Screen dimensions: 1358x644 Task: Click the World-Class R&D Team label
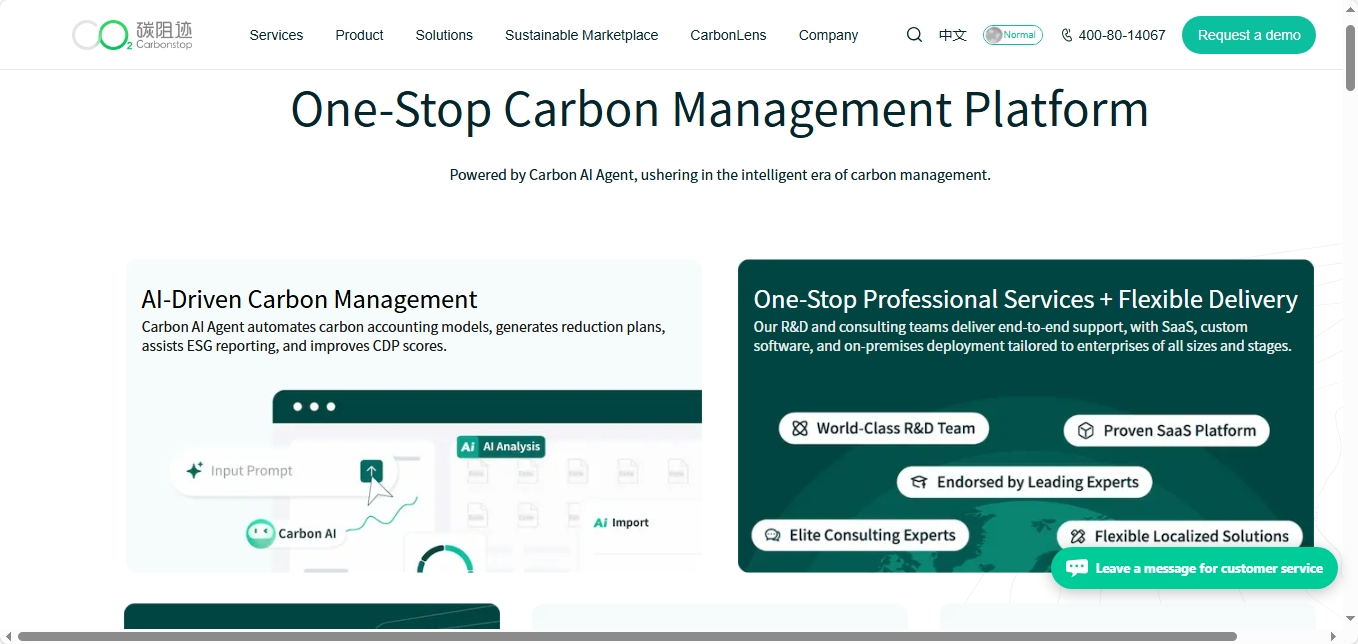point(895,429)
